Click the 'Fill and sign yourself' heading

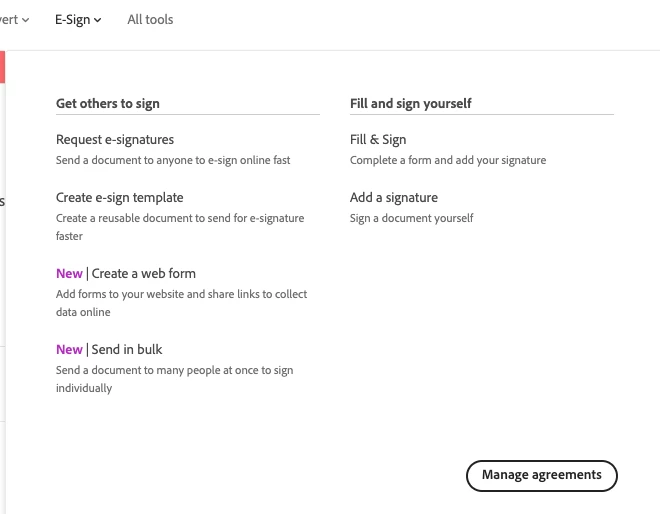pyautogui.click(x=411, y=103)
